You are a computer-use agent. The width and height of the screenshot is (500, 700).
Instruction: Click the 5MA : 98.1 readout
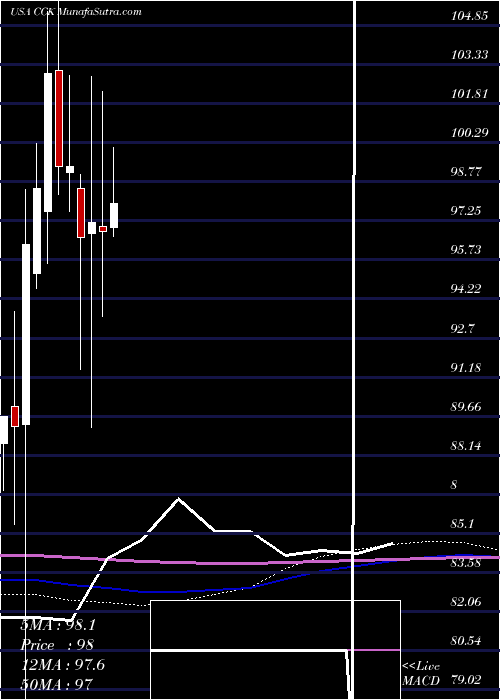click(x=58, y=625)
